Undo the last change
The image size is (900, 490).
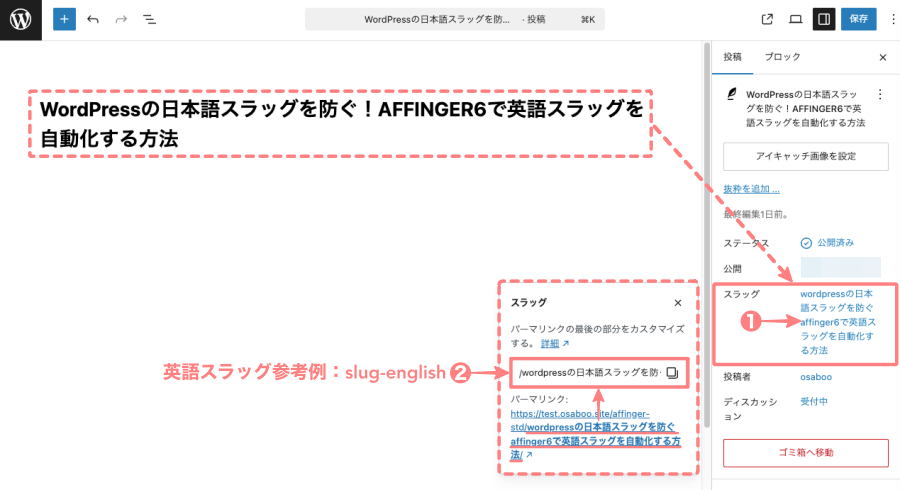click(x=93, y=20)
